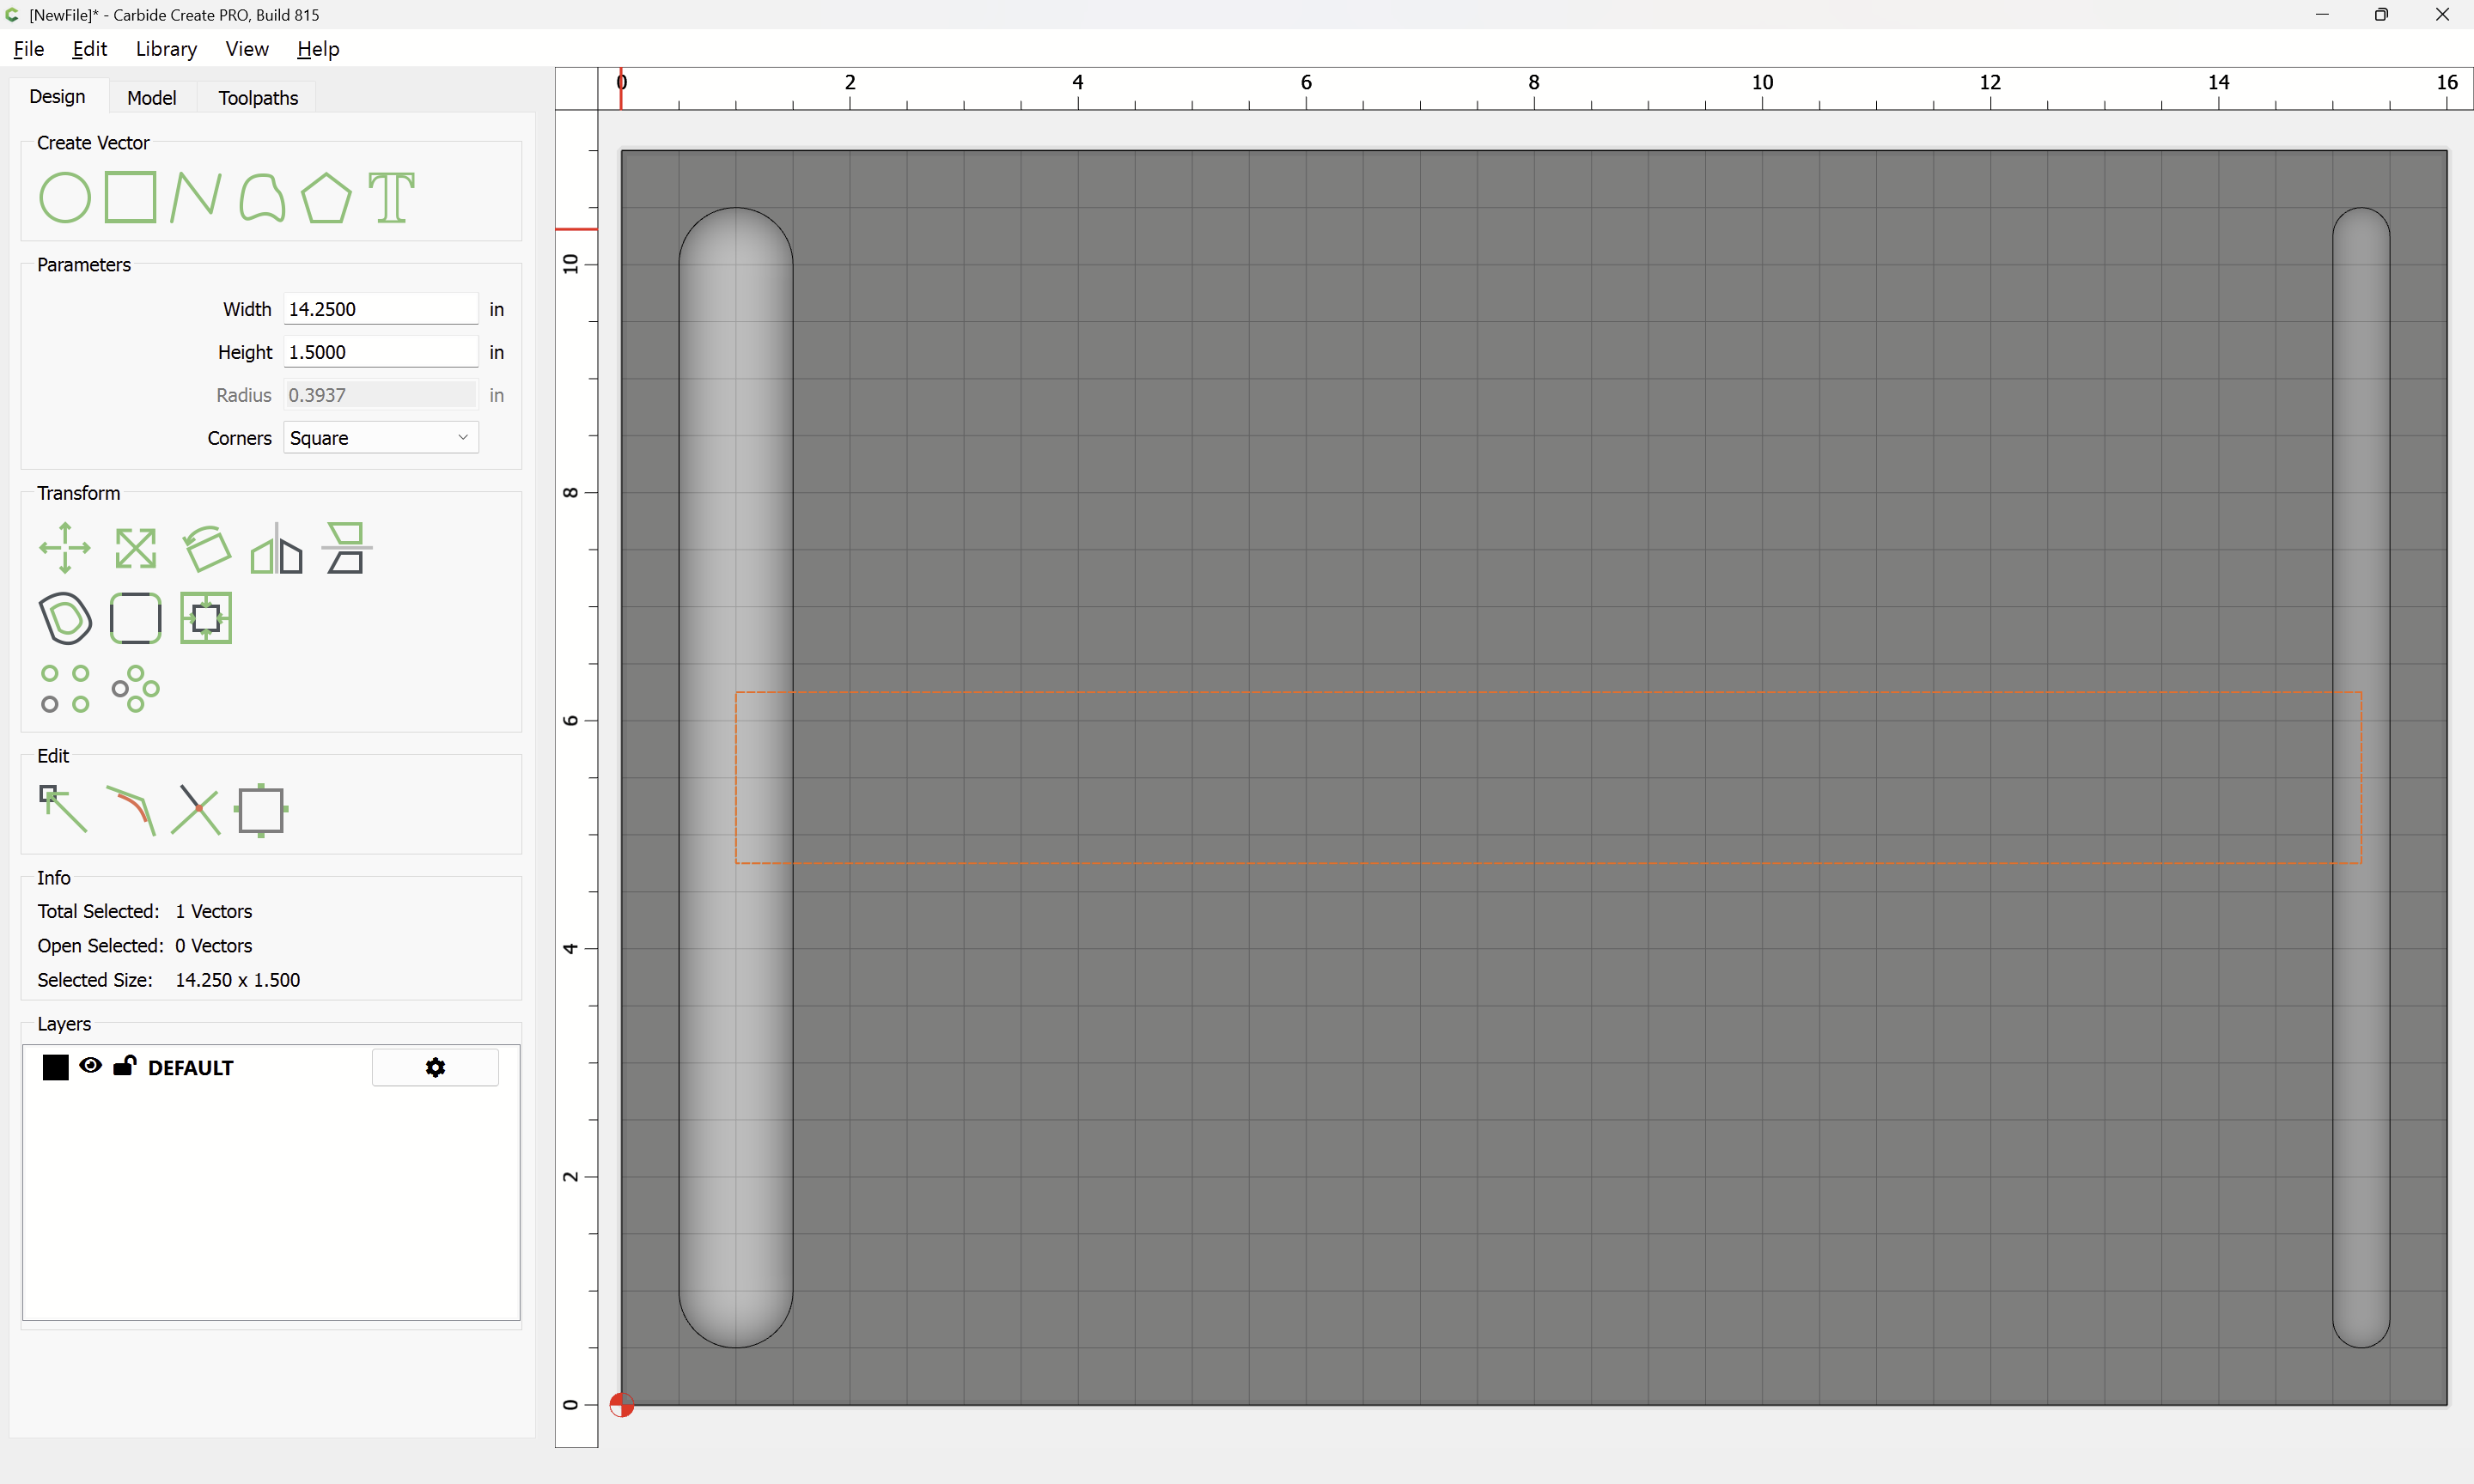Select the Mirror/Flip transform icon

point(276,548)
